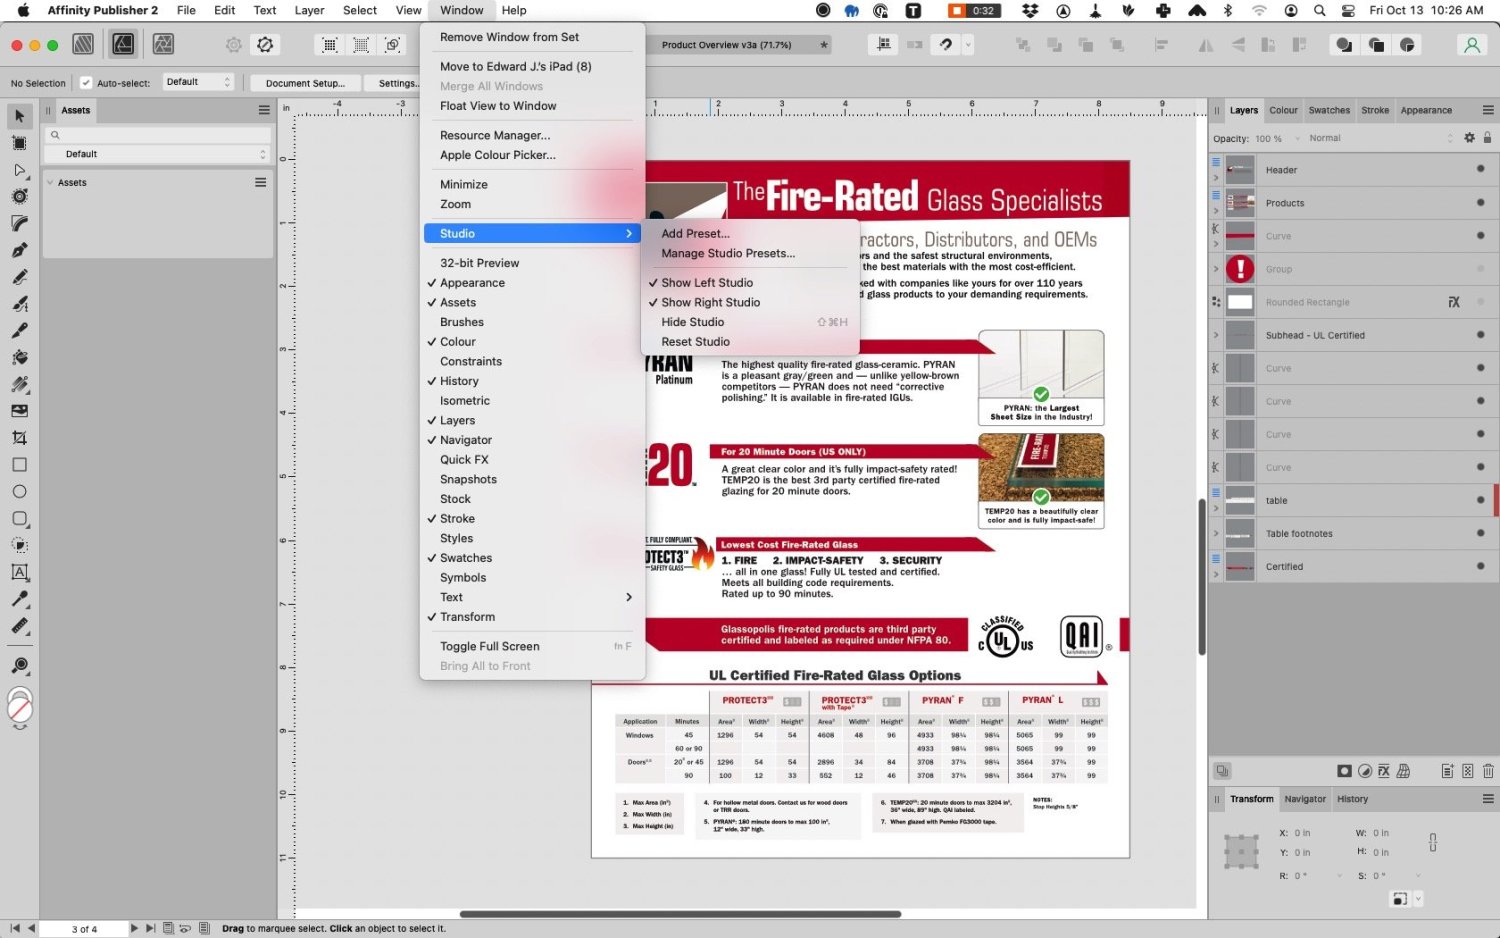Adjust the Opacity control in the Layers panel
Screen dimensions: 1500x938
(1267, 138)
